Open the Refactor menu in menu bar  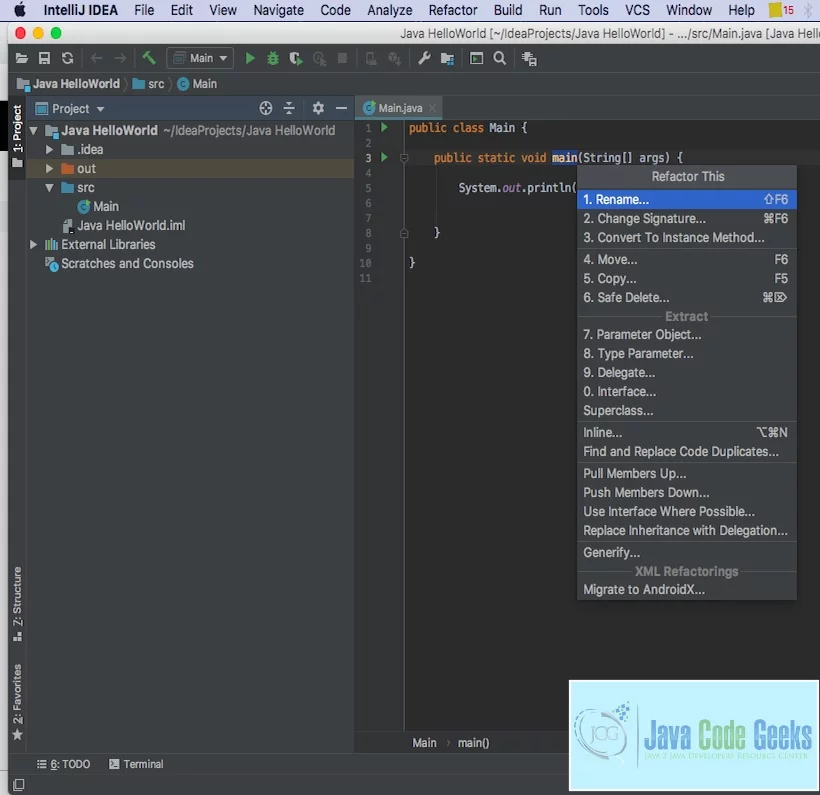point(453,10)
